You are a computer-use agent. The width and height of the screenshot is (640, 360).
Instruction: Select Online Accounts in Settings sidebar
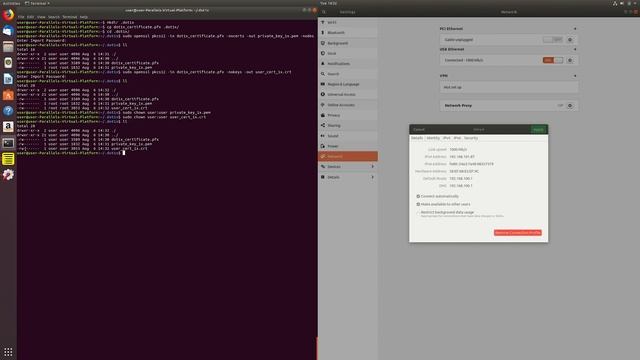(348, 105)
